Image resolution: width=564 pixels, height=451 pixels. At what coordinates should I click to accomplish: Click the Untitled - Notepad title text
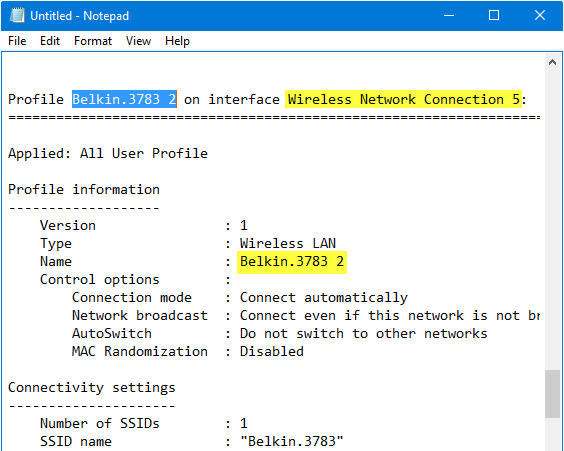tap(79, 15)
